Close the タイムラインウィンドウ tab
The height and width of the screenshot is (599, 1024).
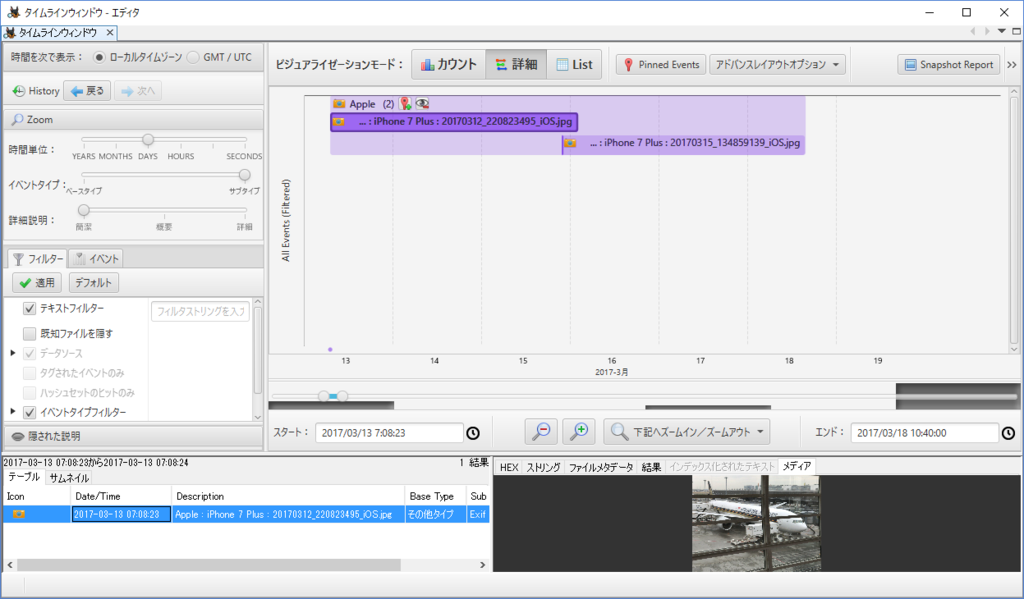click(110, 32)
